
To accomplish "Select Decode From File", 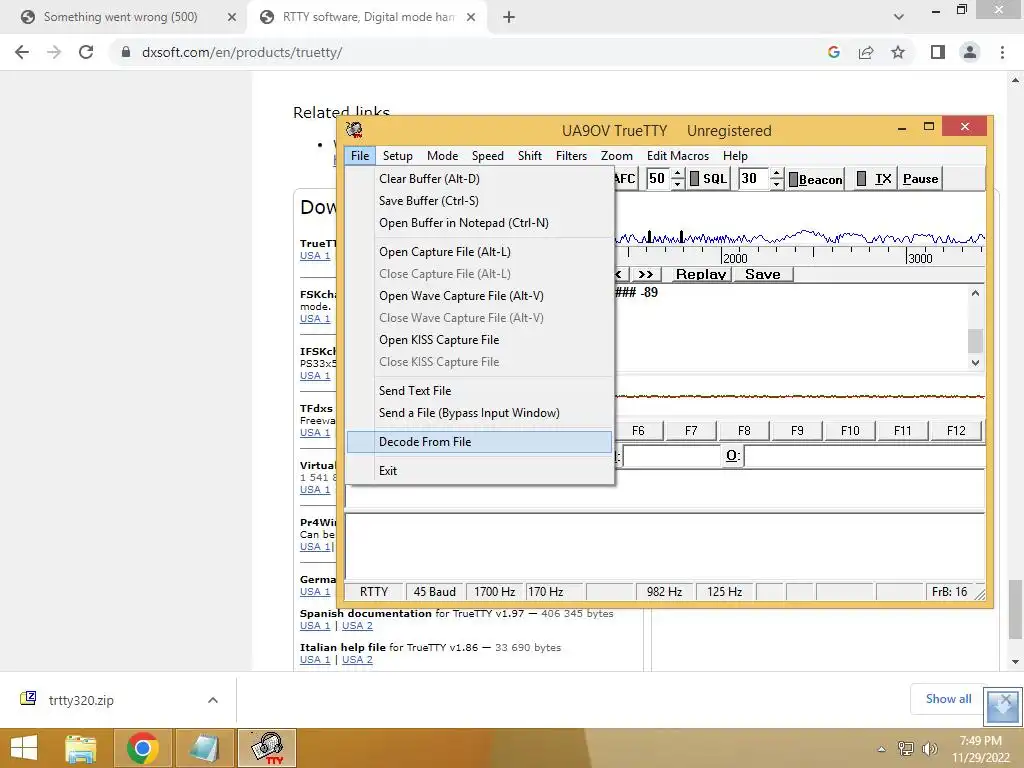I will coord(479,441).
